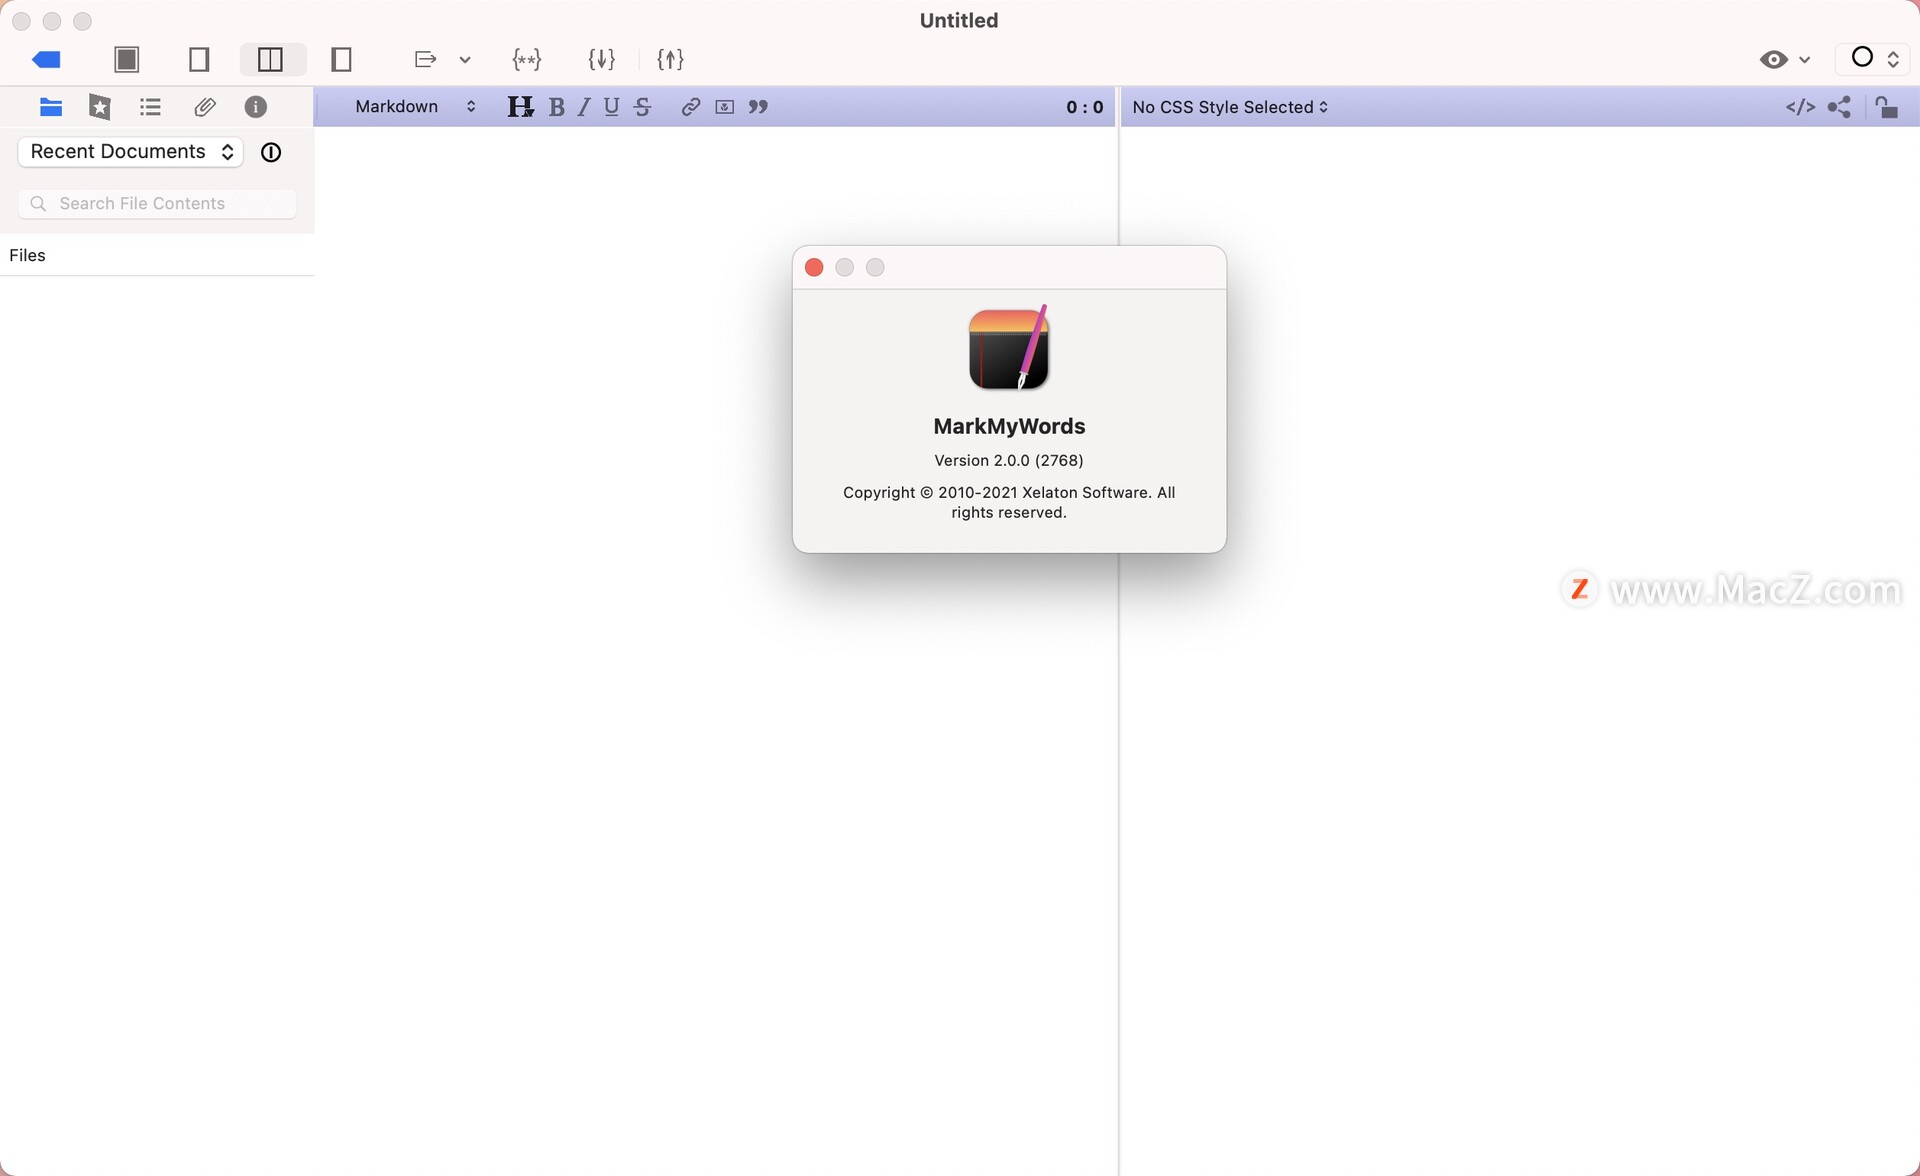Insert a link with the chain icon
Viewport: 1920px width, 1176px height.
pos(690,107)
